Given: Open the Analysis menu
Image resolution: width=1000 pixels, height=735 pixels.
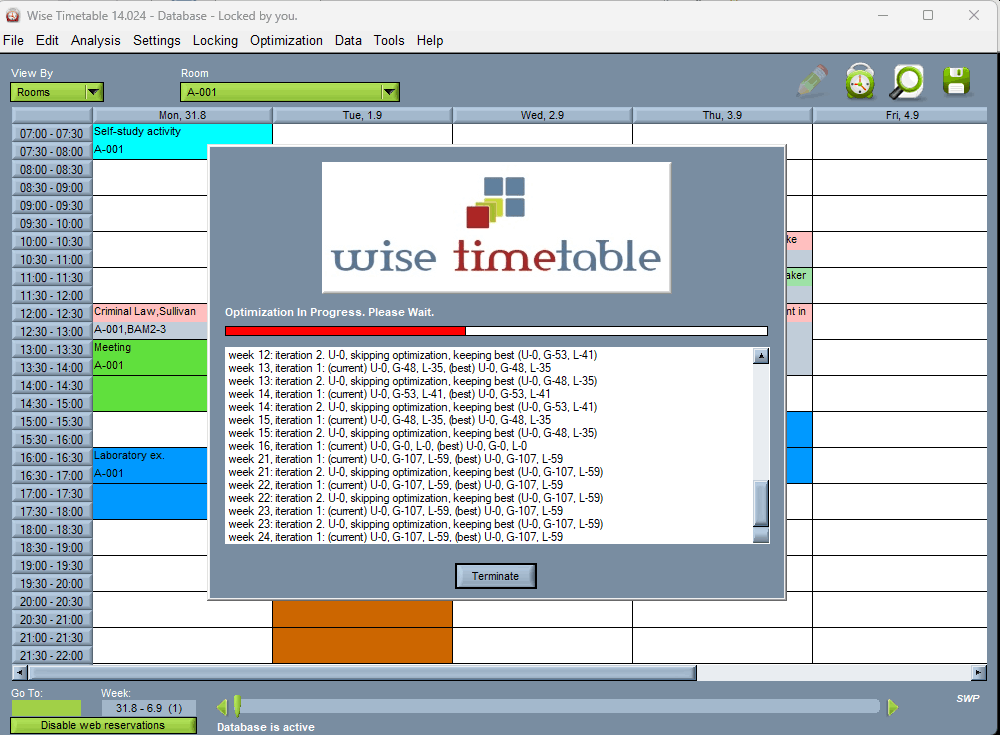Looking at the screenshot, I should pos(95,41).
